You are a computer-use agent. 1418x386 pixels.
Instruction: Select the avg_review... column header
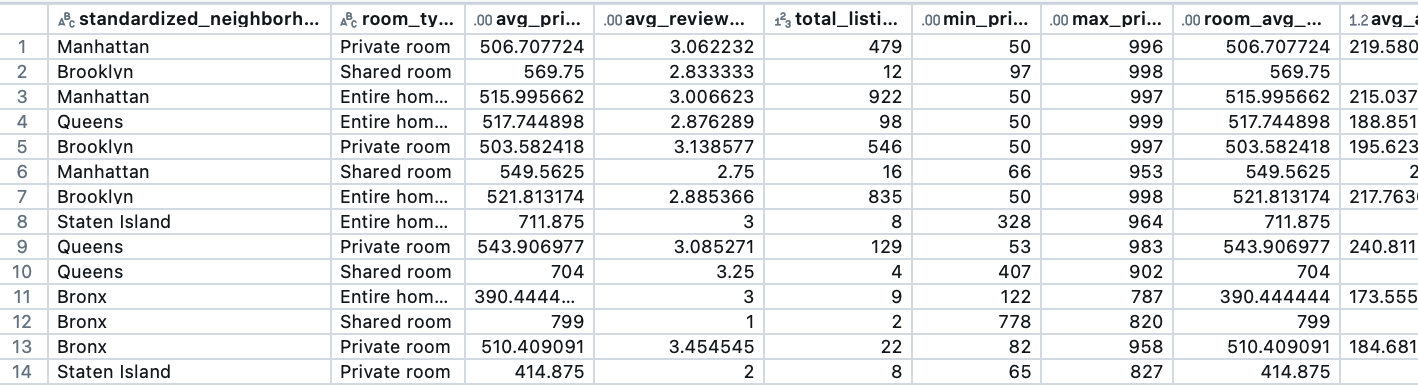[x=678, y=20]
